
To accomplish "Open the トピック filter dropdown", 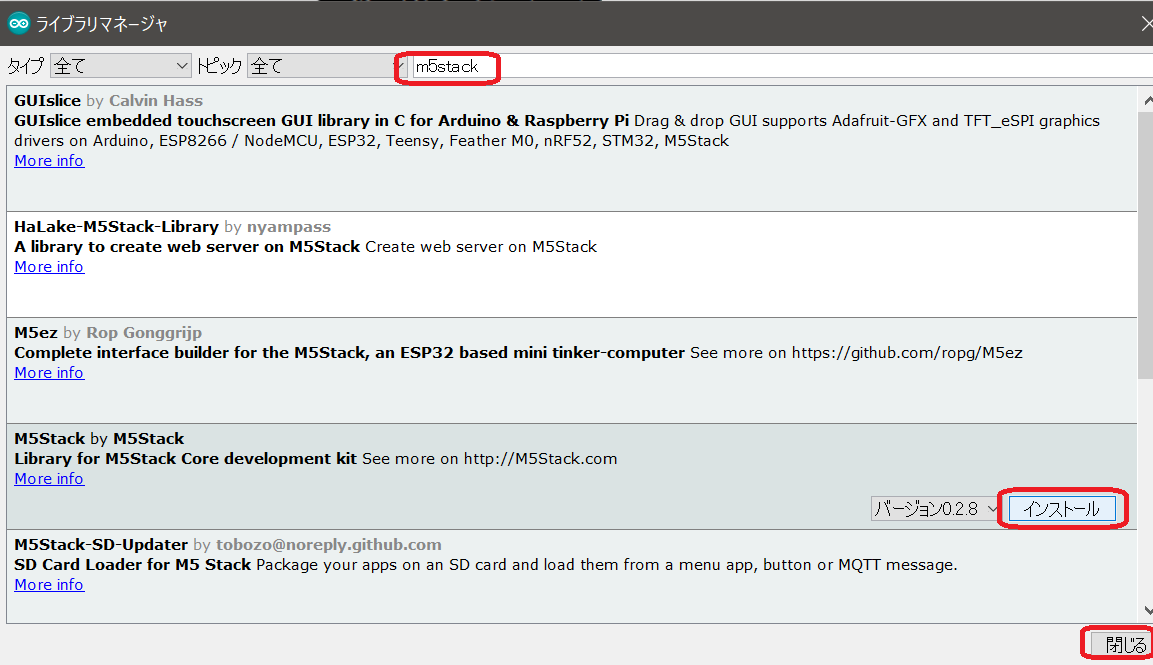I will pyautogui.click(x=320, y=66).
